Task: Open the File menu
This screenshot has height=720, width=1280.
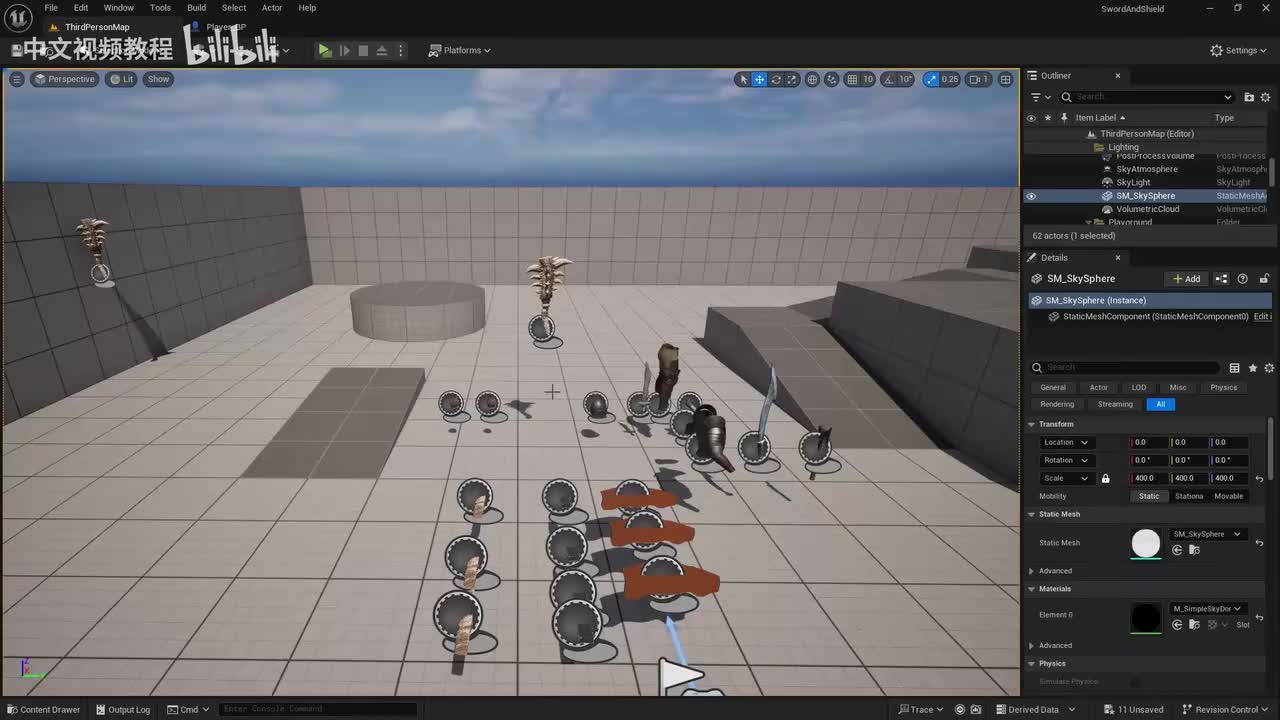Action: click(51, 8)
